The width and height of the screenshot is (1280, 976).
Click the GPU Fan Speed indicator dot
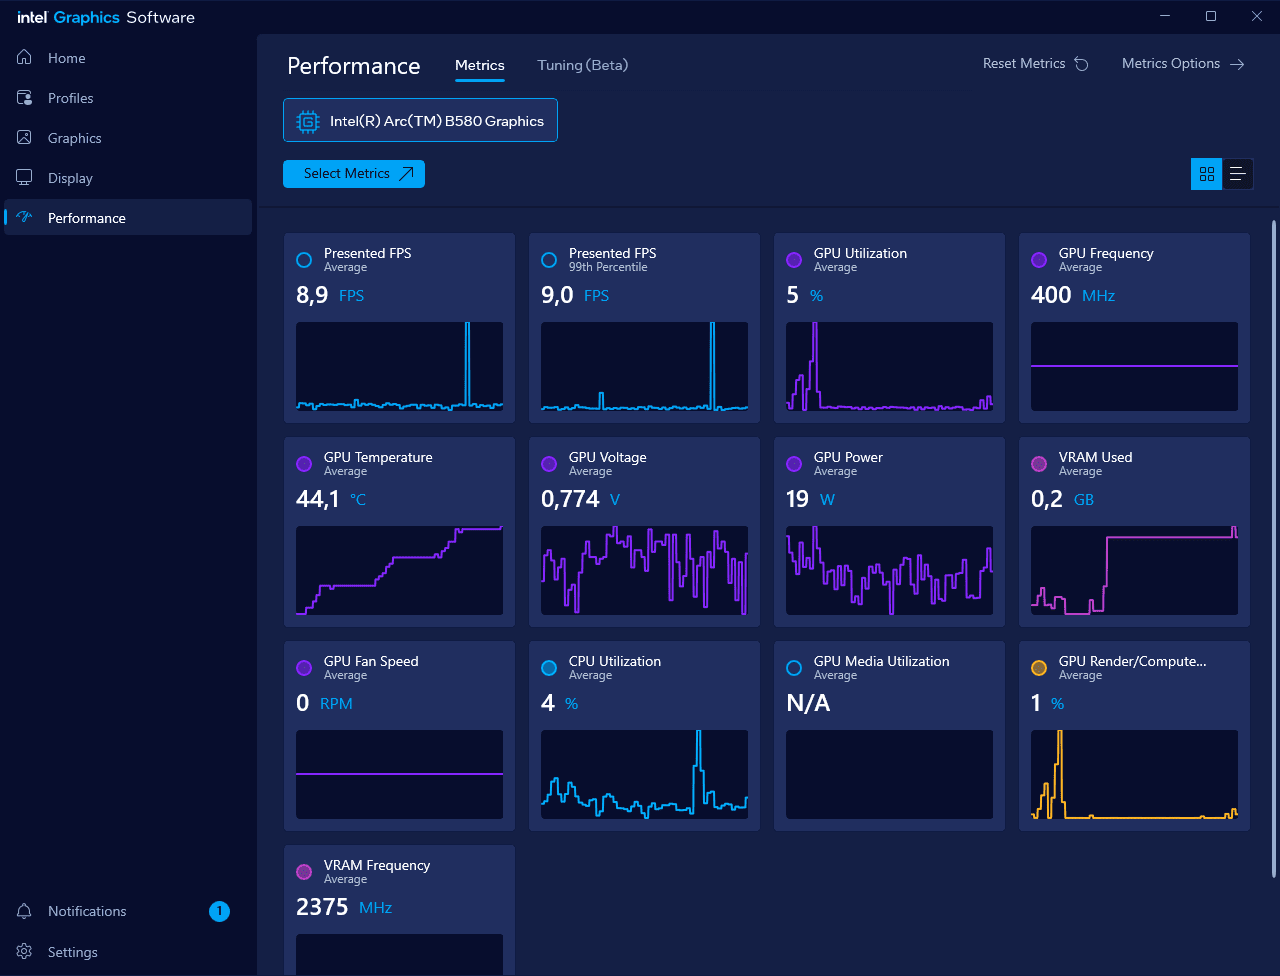pyautogui.click(x=304, y=668)
